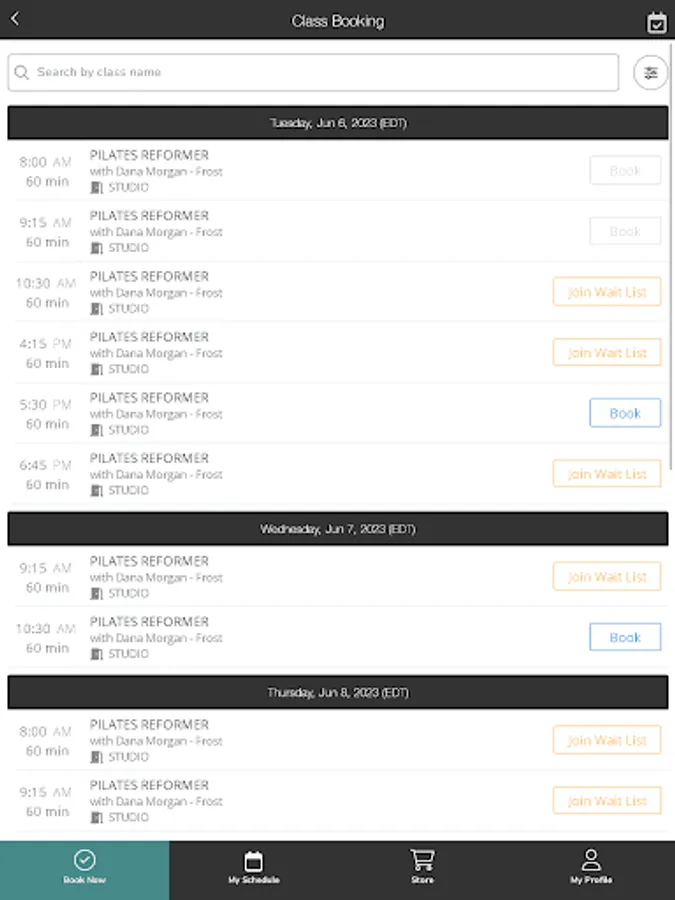Image resolution: width=675 pixels, height=900 pixels.
Task: Type in Search by class name field
Action: 320,72
